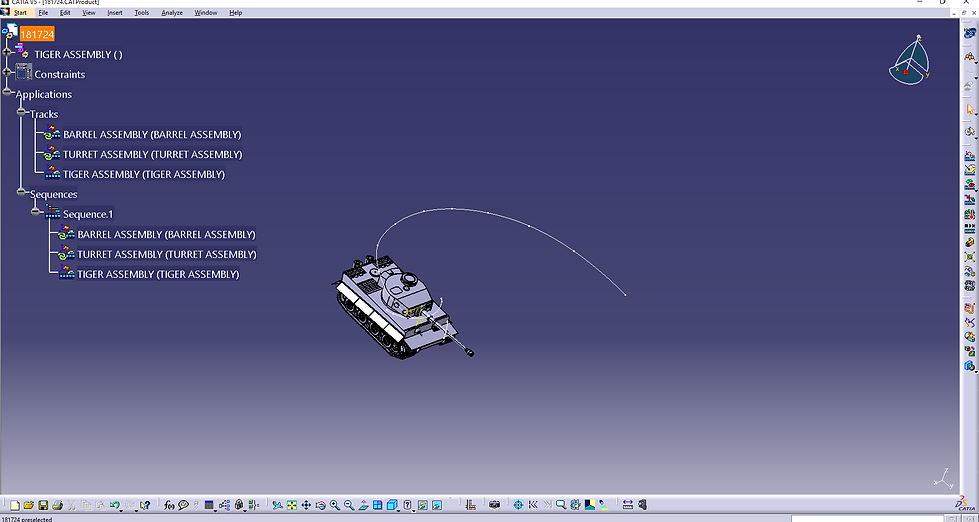979x522 pixels.
Task: Open the Isometric View dropdown arrow
Action: (x=398, y=511)
